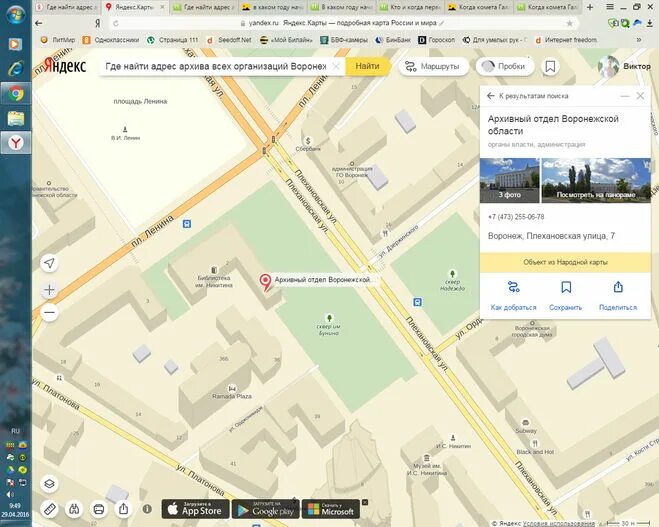Viewport: 659px width, 527px height.
Task: Open Google Chrome from the taskbar
Action: [16, 94]
